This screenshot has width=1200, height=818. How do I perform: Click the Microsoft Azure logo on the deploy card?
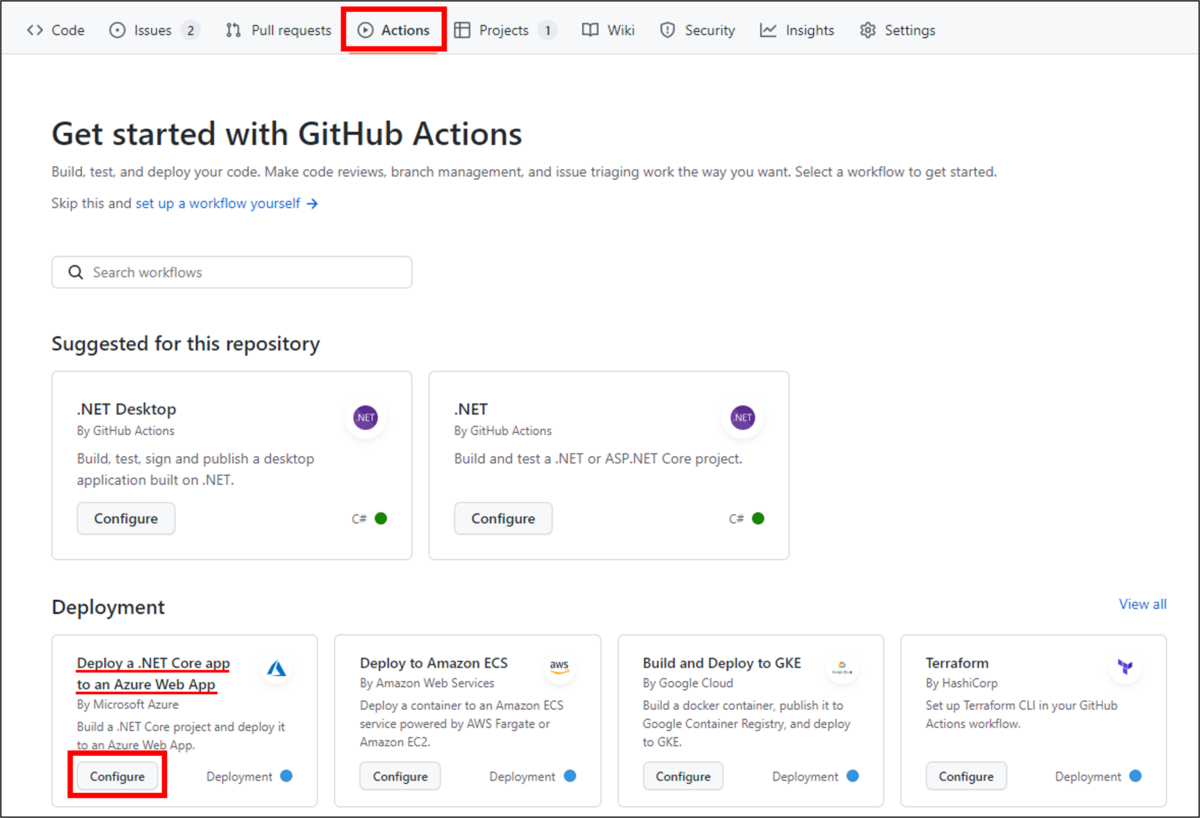[275, 668]
